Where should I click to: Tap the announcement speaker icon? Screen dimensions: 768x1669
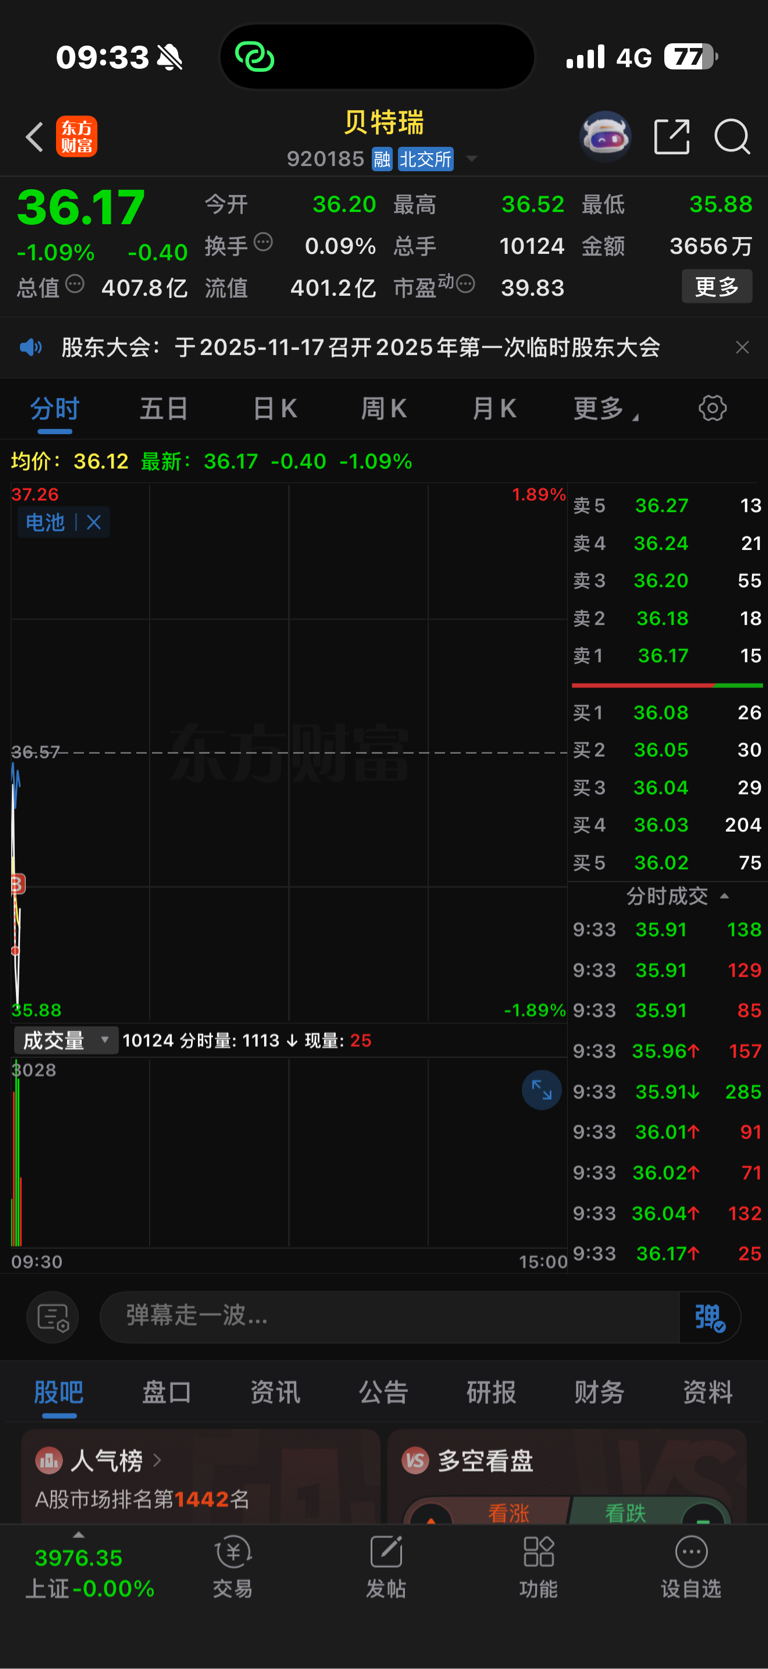[31, 347]
